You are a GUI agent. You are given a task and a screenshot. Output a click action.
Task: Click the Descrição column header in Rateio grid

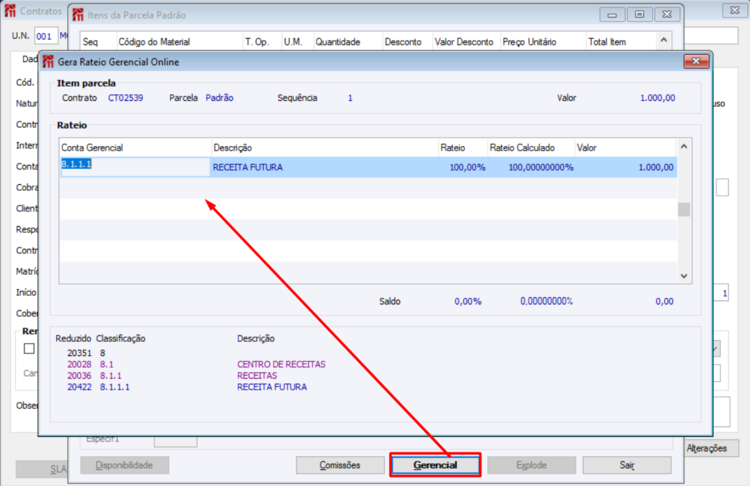[x=324, y=148]
